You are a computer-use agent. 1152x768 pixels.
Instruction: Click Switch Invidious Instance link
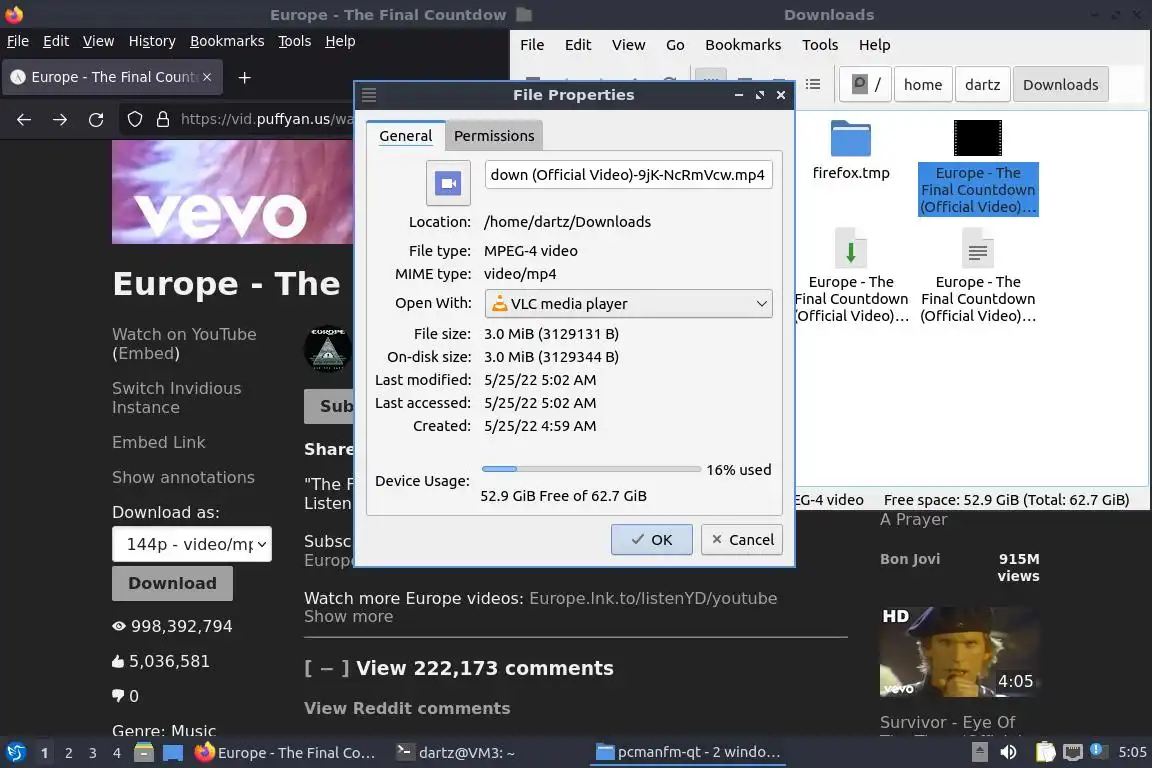[x=176, y=398]
